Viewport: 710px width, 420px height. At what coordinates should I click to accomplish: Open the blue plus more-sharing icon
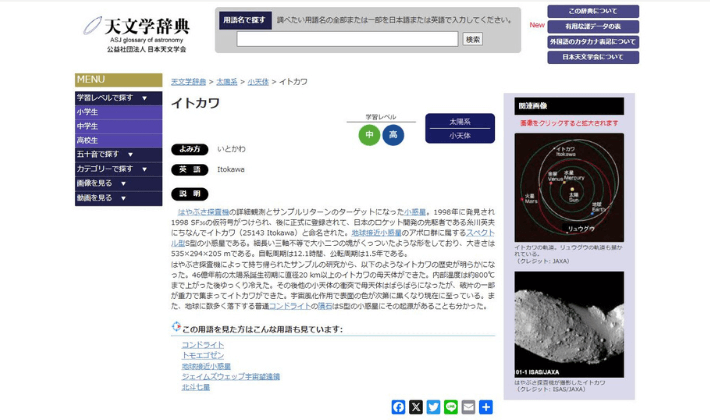(x=486, y=407)
